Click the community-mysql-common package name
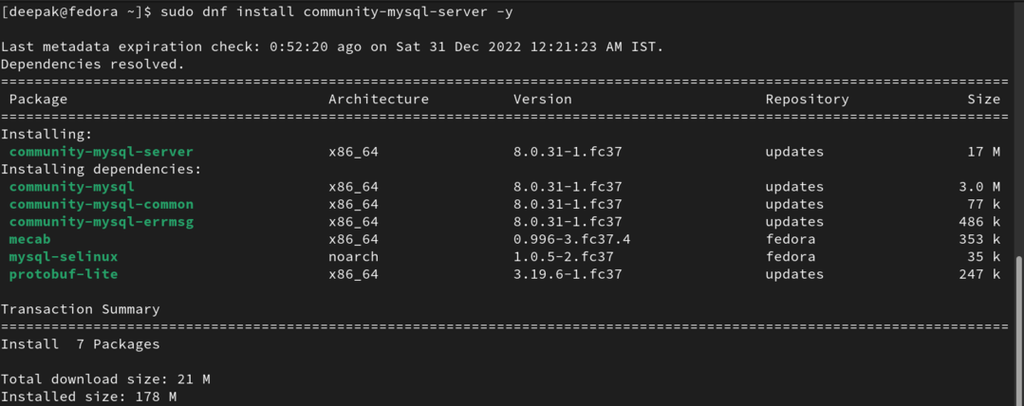The width and height of the screenshot is (1024, 406). click(x=101, y=204)
